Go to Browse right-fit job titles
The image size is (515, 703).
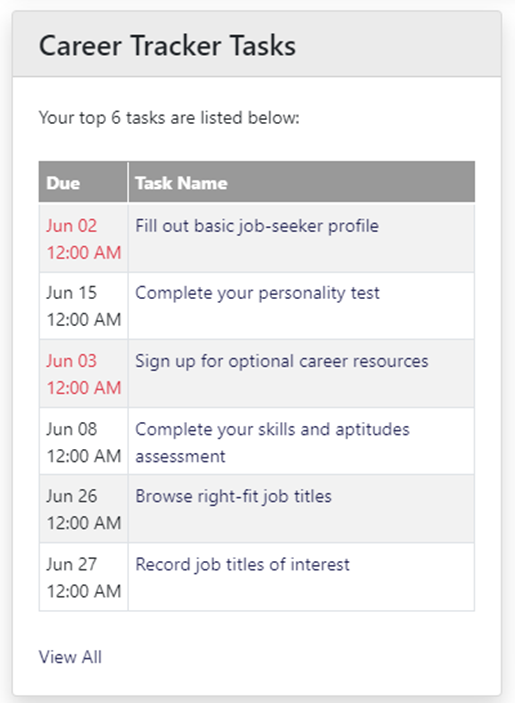pos(233,496)
